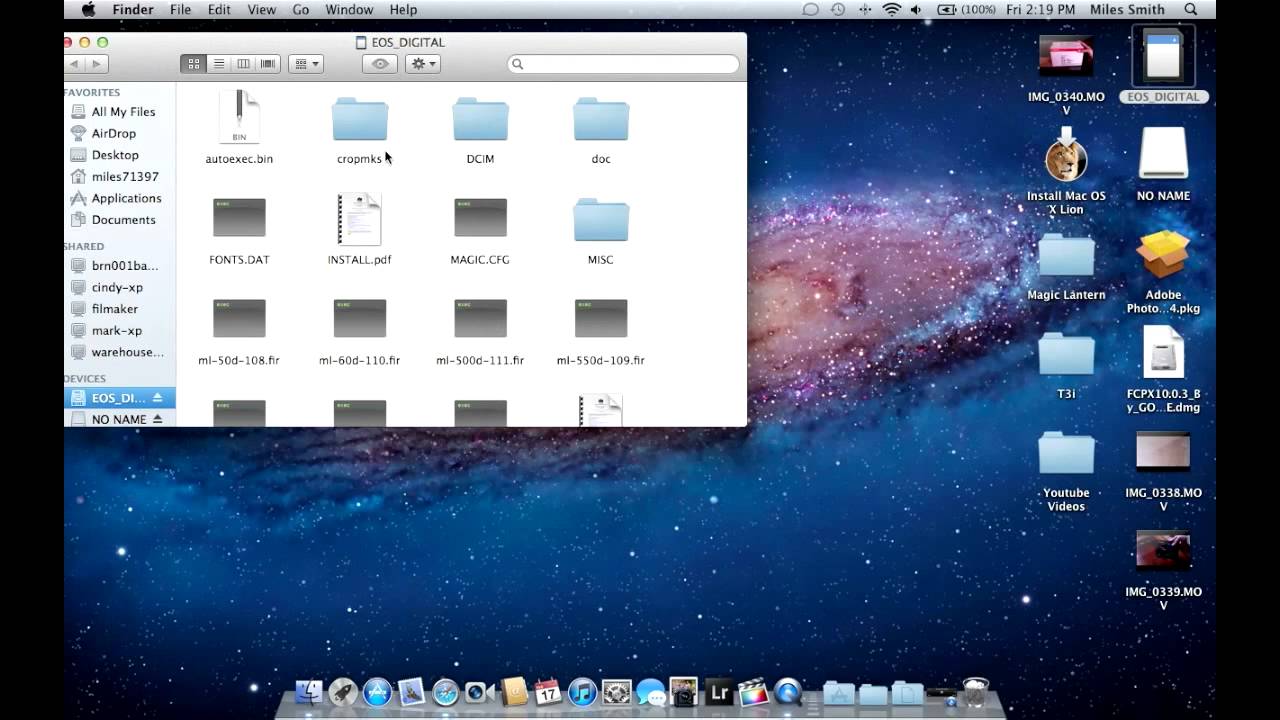
Task: Open the Address Book dock icon
Action: click(x=514, y=692)
